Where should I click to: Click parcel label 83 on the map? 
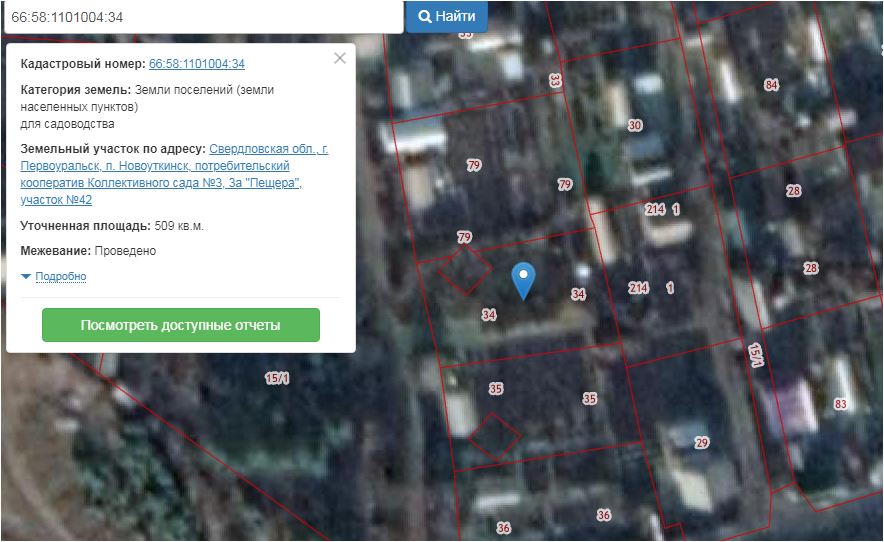(x=840, y=404)
